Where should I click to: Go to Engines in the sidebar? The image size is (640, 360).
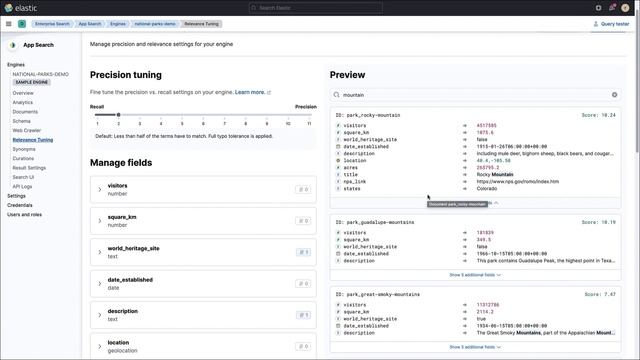pos(16,65)
